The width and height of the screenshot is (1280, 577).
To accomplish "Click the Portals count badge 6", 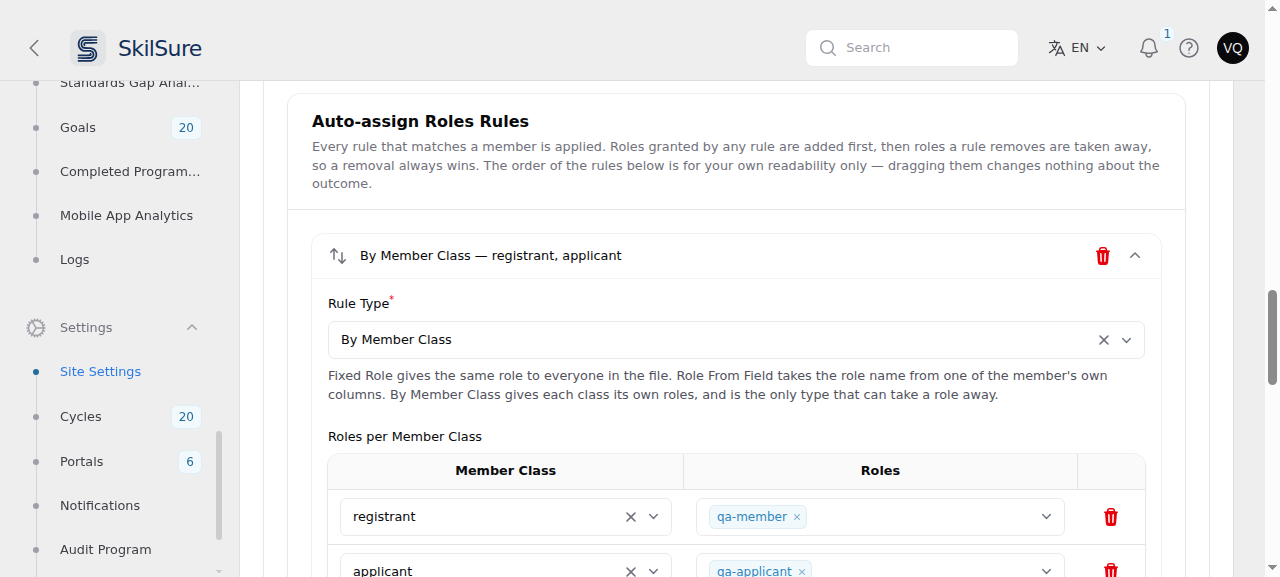I will point(190,462).
